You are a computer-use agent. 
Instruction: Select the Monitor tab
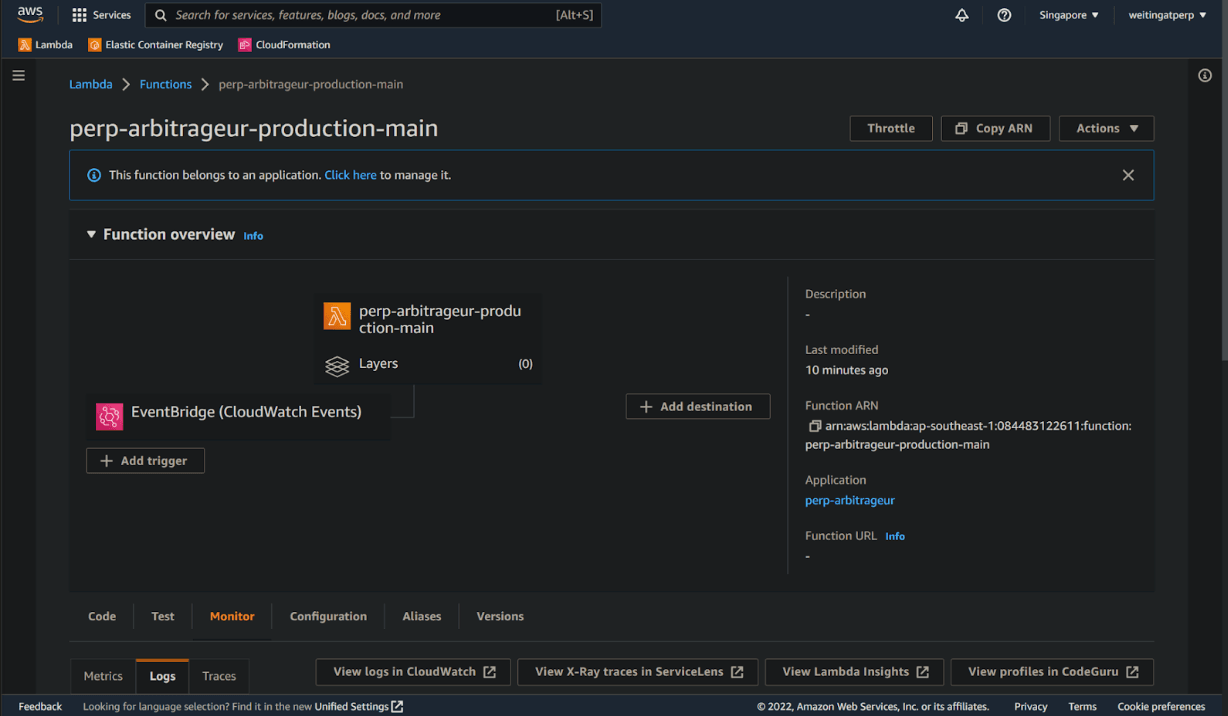pyautogui.click(x=232, y=616)
